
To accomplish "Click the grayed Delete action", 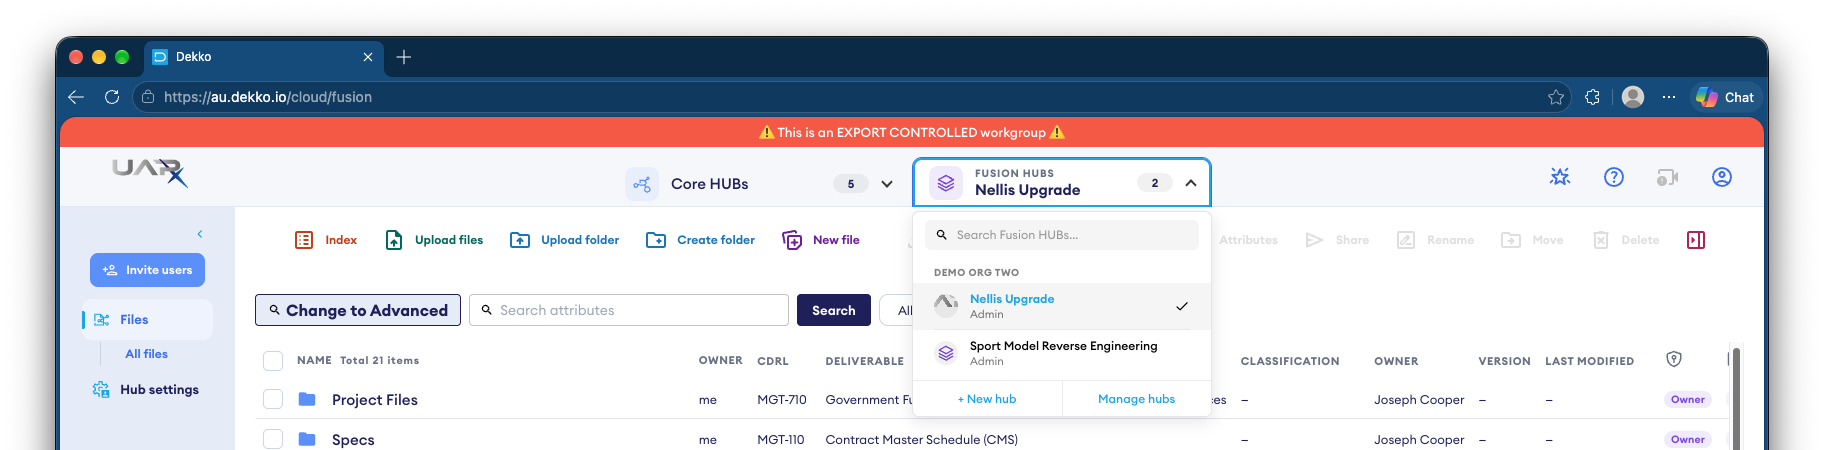I will [1626, 240].
